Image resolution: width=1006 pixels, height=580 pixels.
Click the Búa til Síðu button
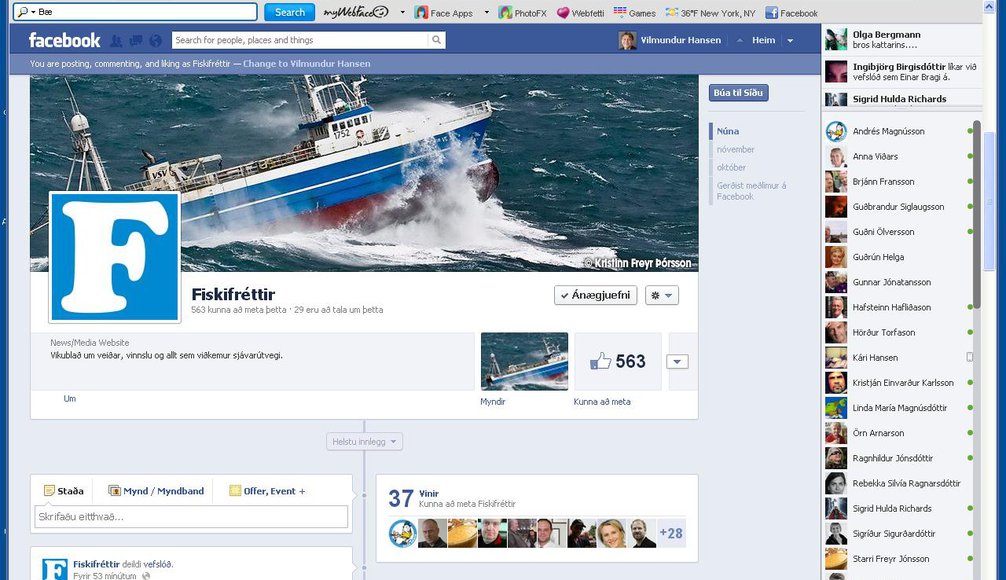(738, 92)
